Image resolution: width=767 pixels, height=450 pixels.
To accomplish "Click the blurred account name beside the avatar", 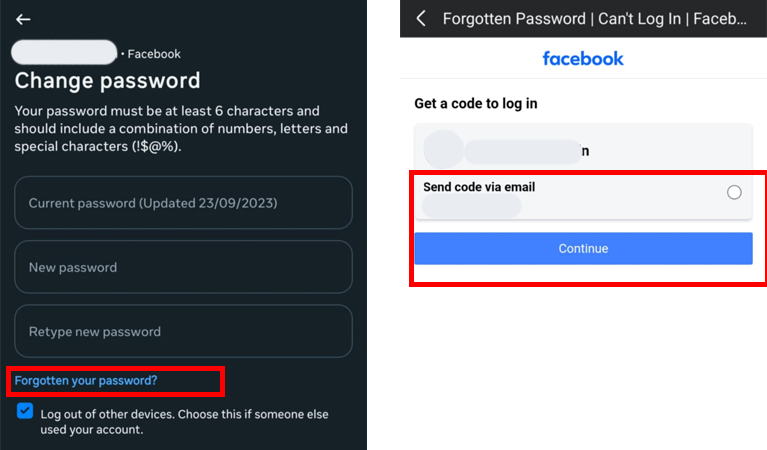I will (523, 151).
